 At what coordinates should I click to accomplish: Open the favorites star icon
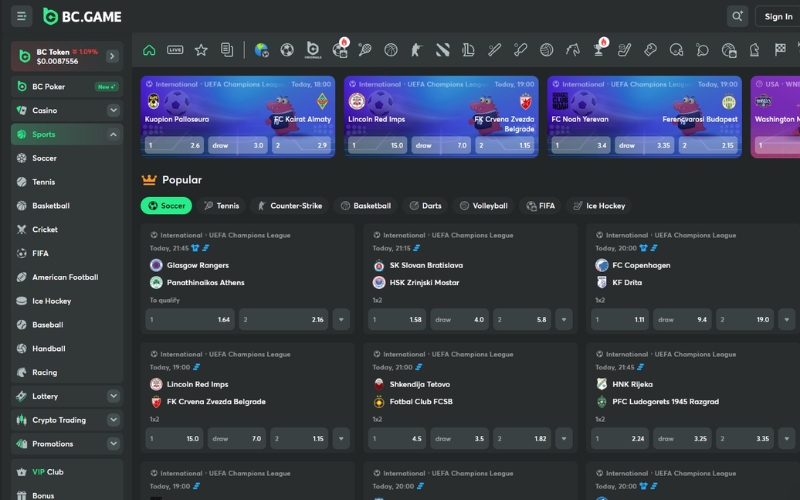[x=201, y=50]
